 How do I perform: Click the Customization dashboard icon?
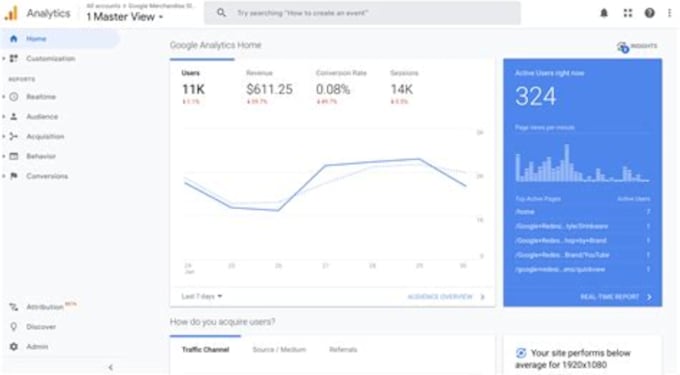click(14, 58)
